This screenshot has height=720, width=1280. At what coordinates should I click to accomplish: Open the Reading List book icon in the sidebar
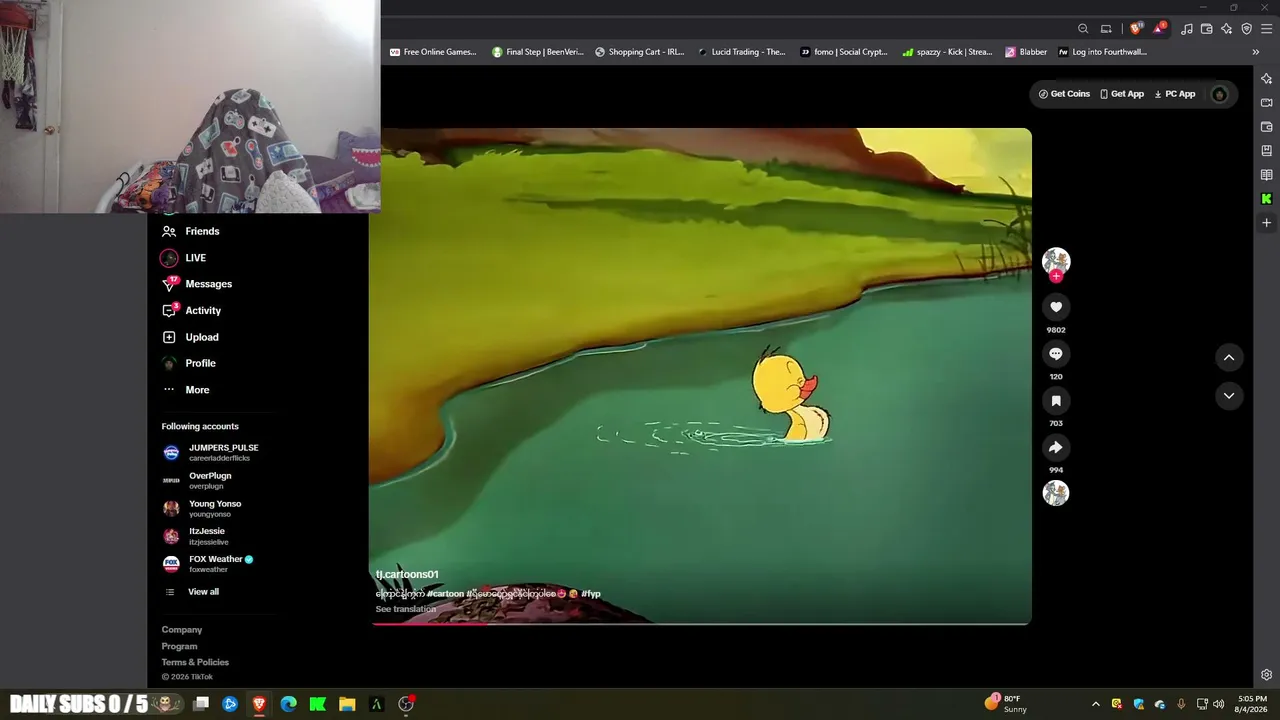click(x=1267, y=175)
